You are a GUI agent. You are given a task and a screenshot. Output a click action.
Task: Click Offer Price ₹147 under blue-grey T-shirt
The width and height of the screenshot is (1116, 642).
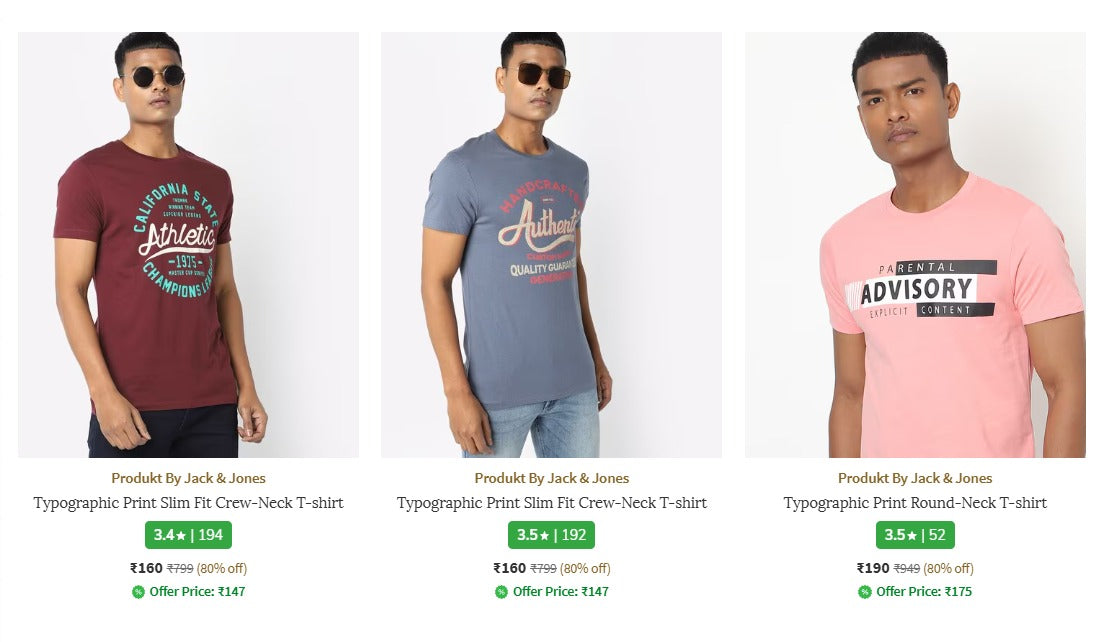coord(560,592)
